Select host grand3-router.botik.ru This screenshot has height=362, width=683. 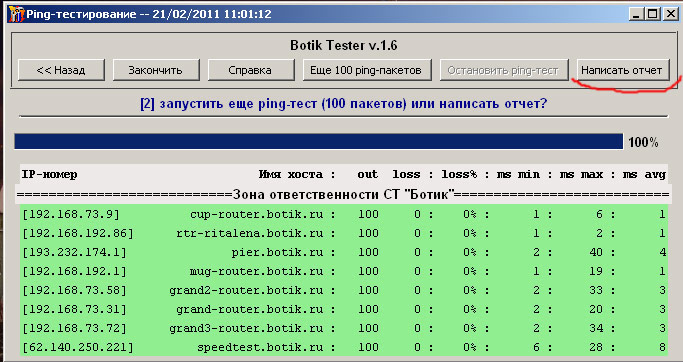click(246, 328)
